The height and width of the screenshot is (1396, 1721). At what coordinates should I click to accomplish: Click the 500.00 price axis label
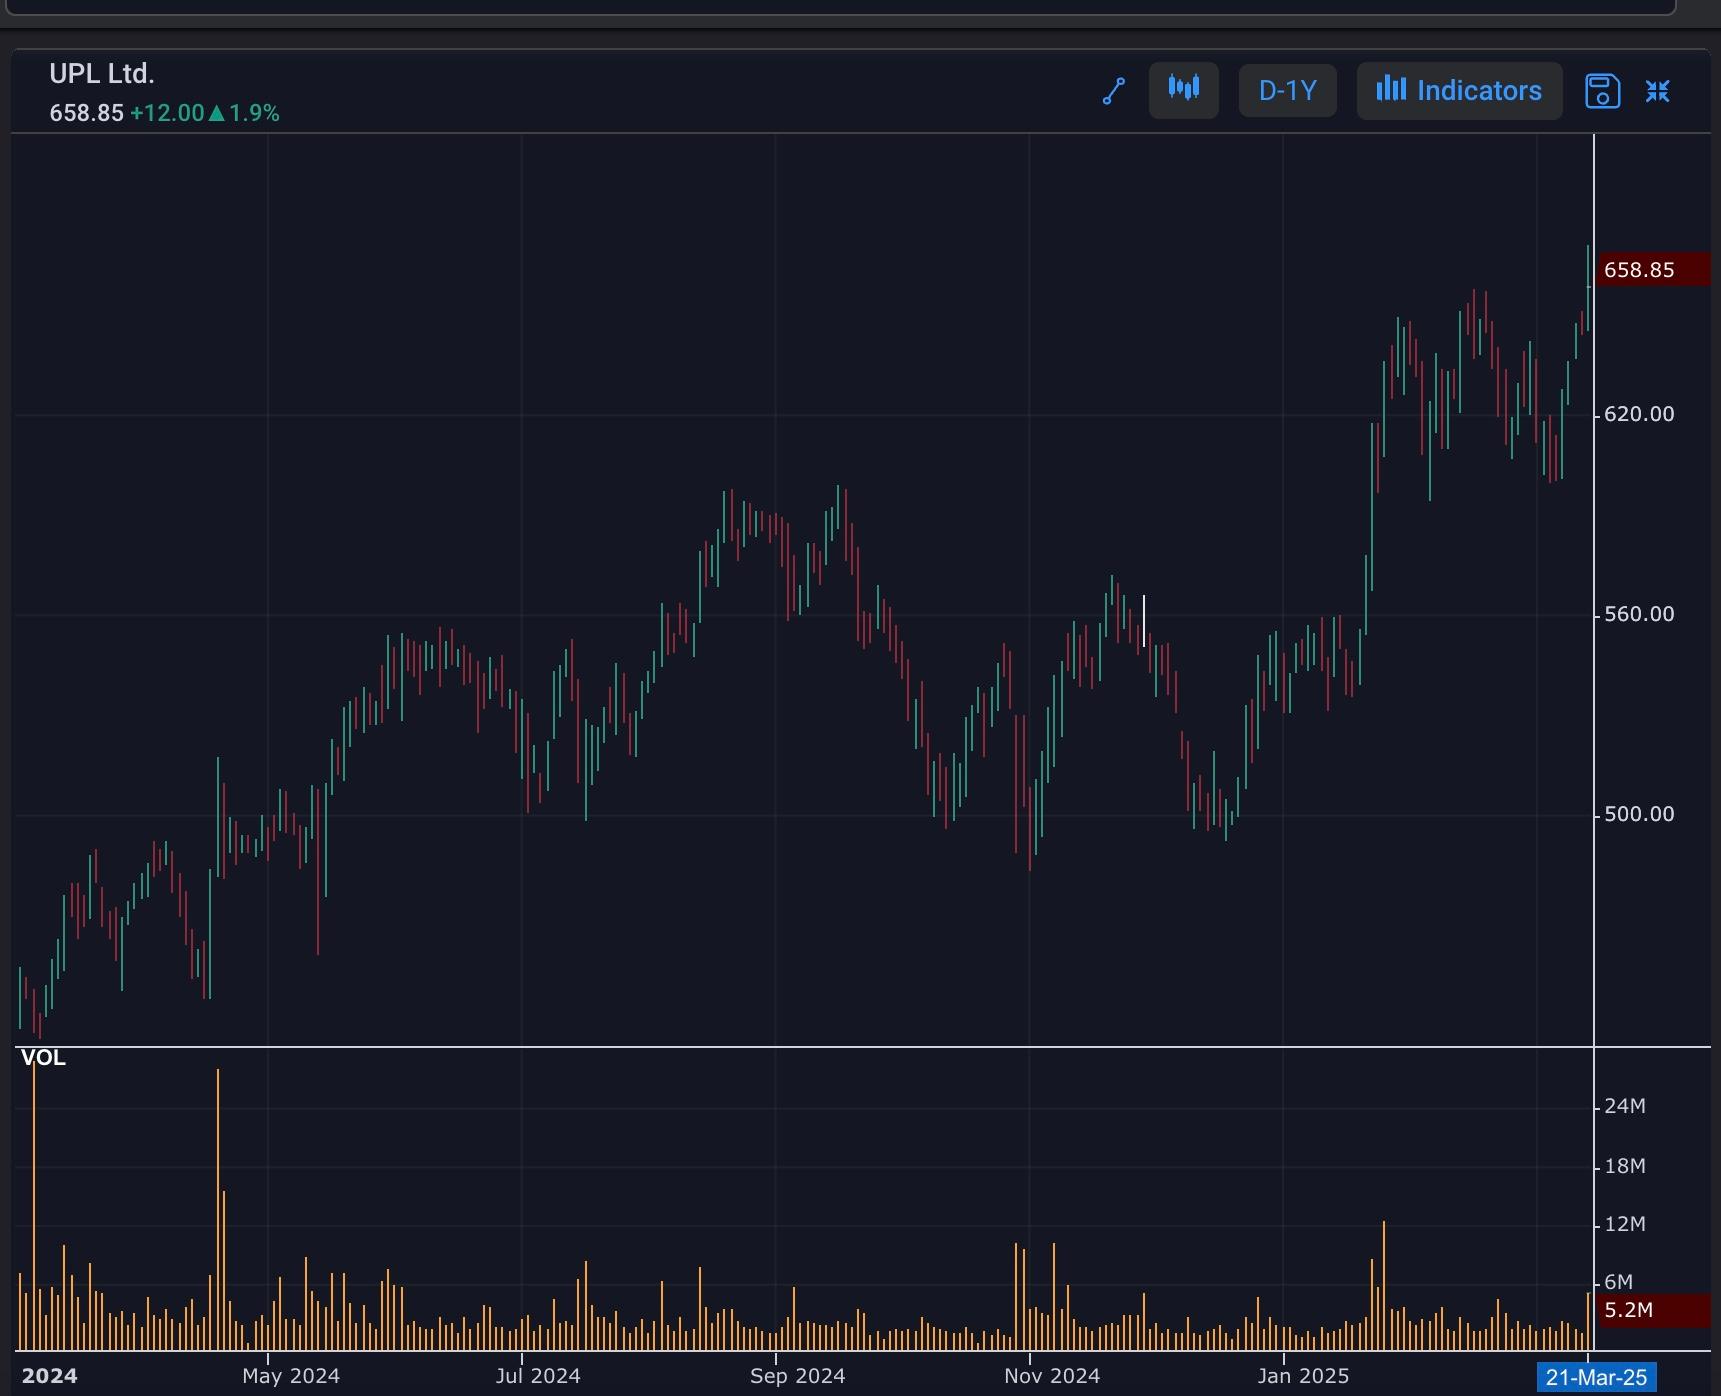point(1639,814)
